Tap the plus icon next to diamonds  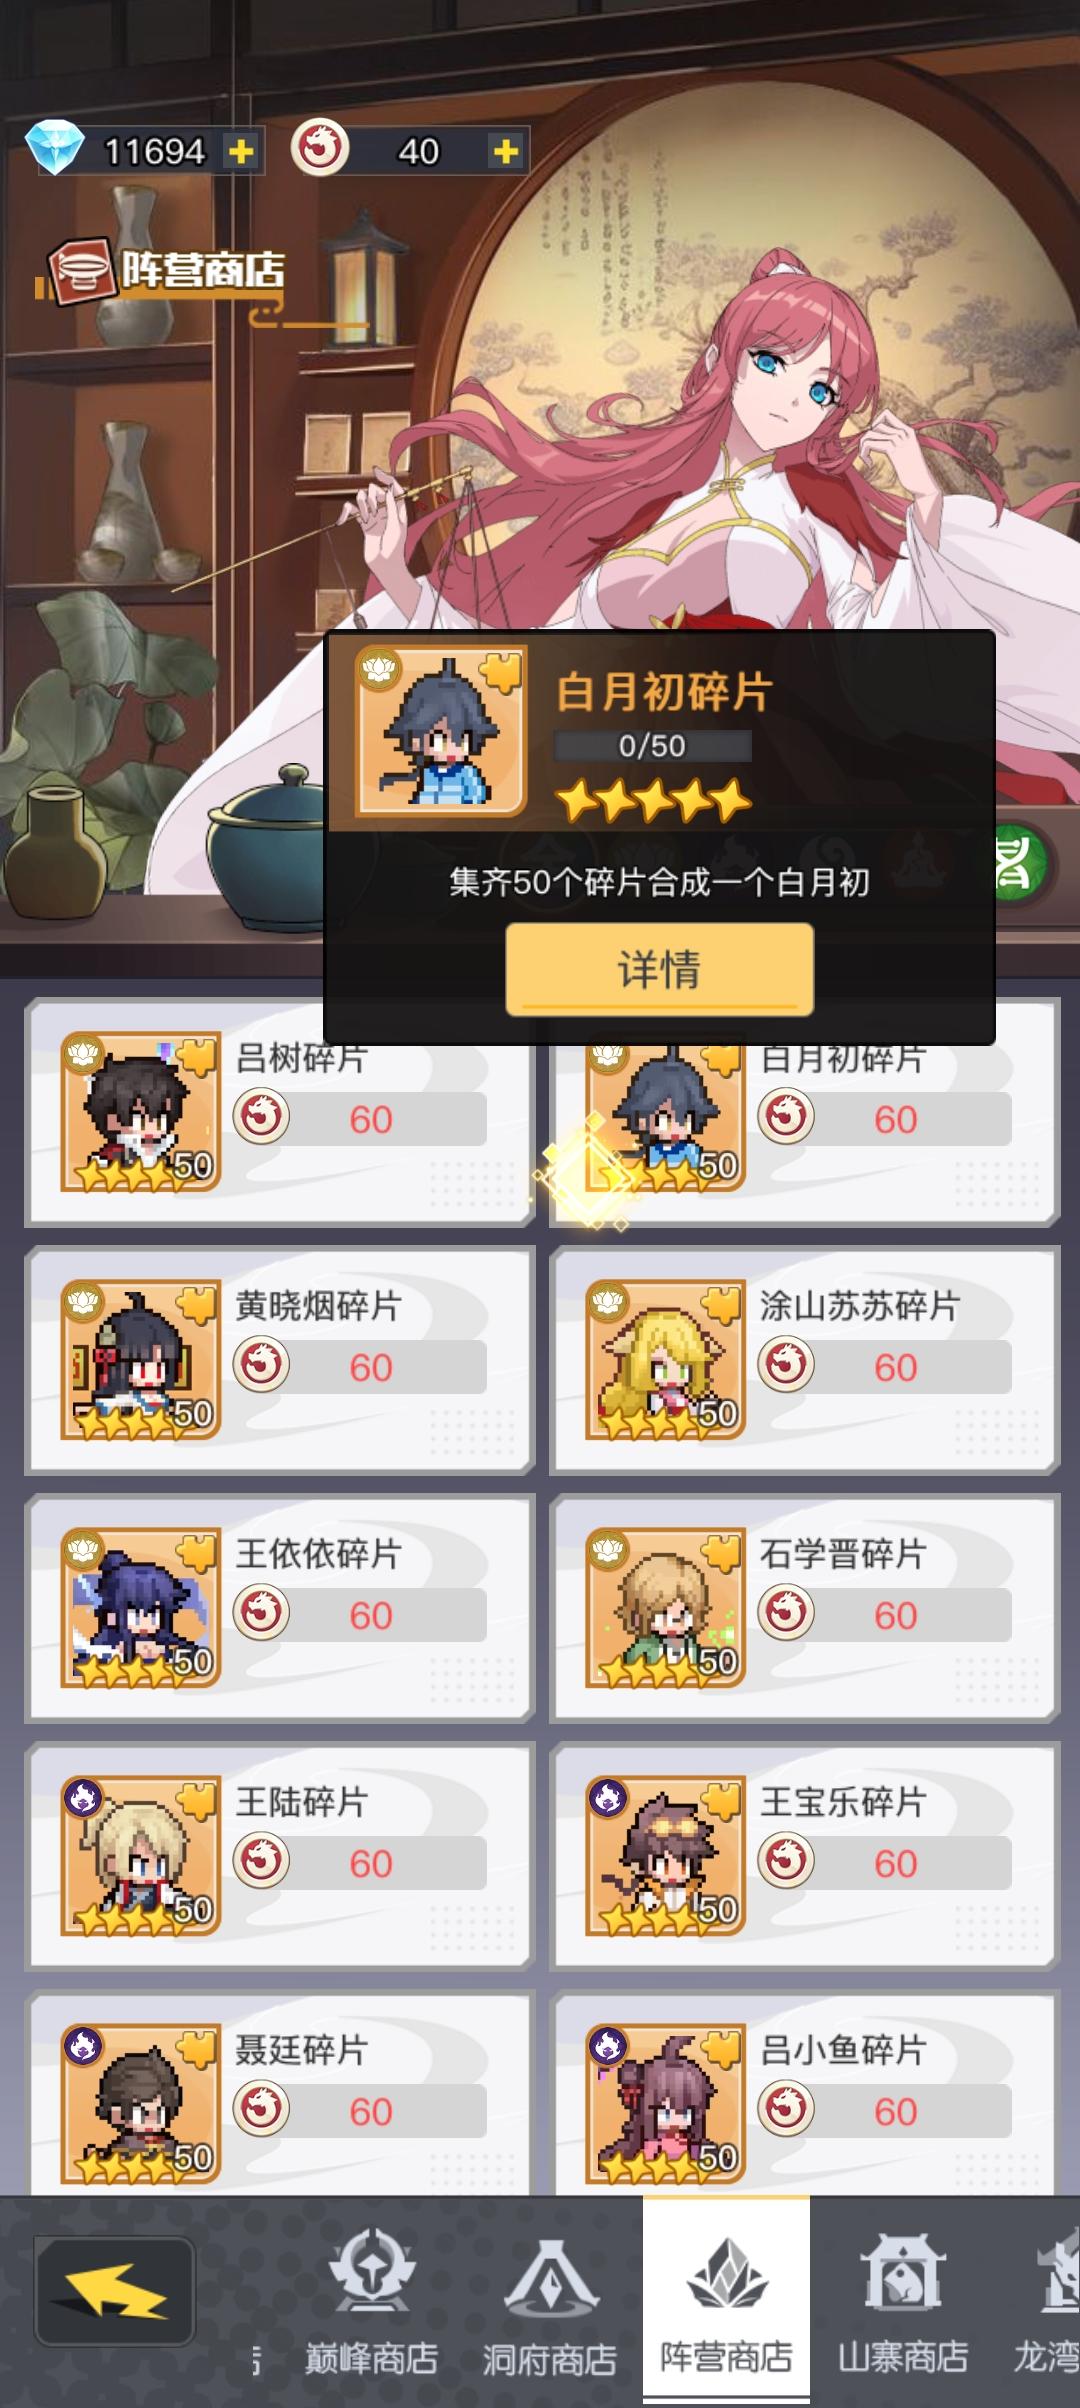pyautogui.click(x=240, y=151)
